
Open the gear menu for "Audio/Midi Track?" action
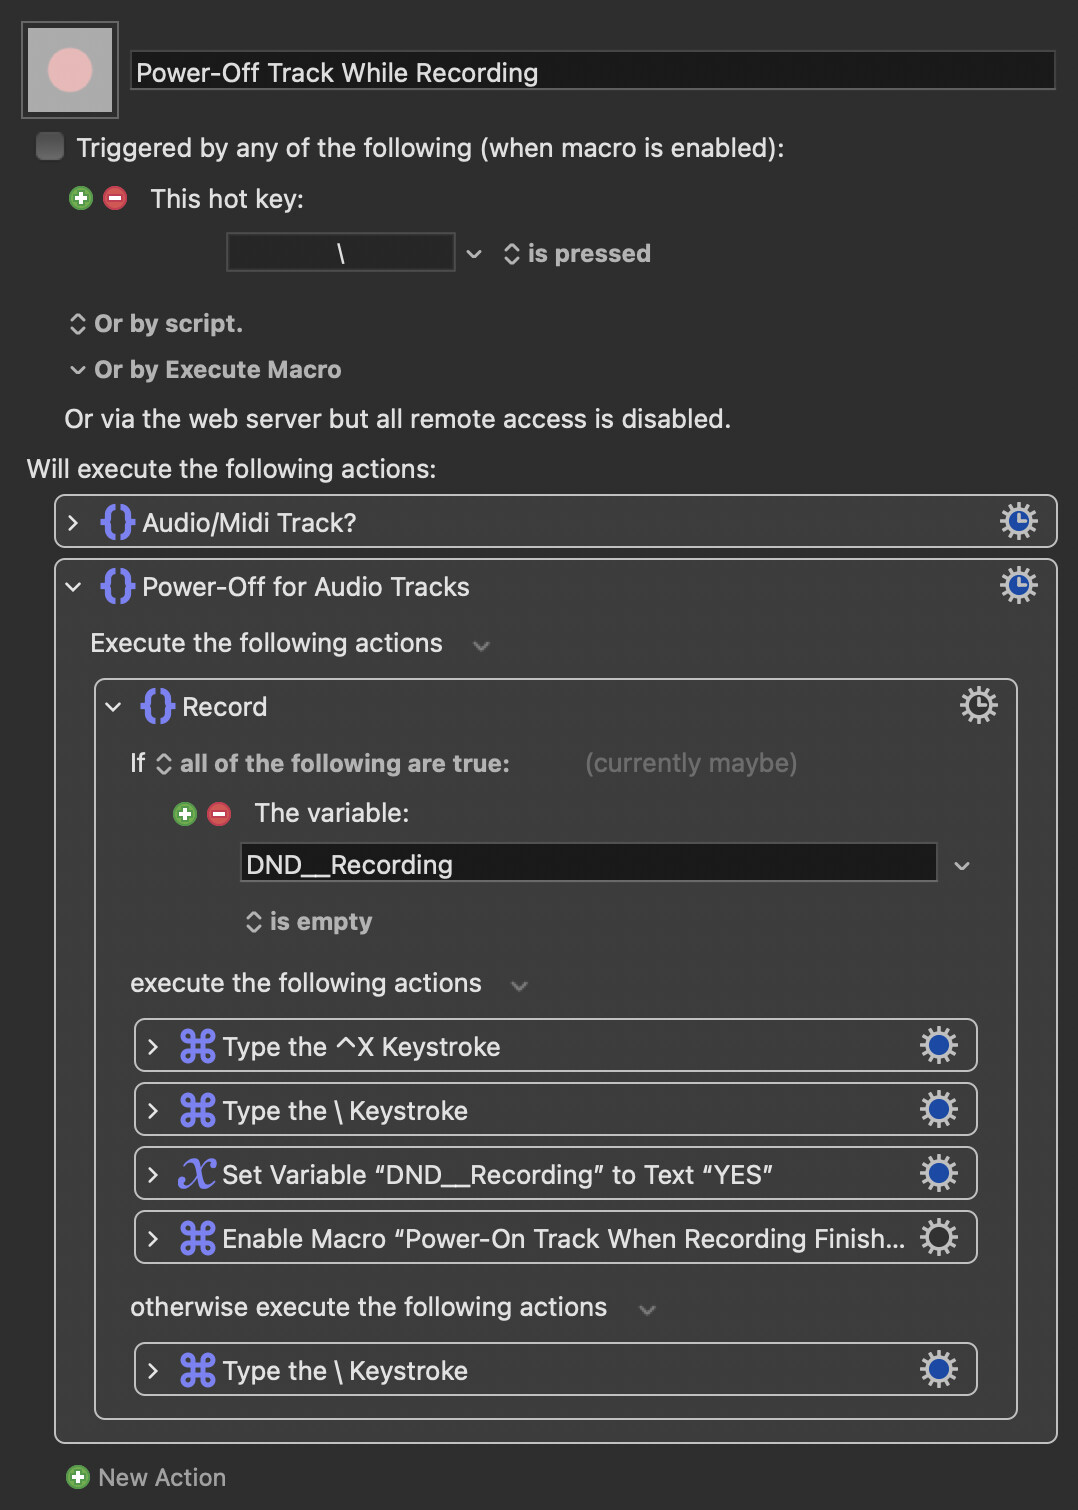[x=1018, y=522]
